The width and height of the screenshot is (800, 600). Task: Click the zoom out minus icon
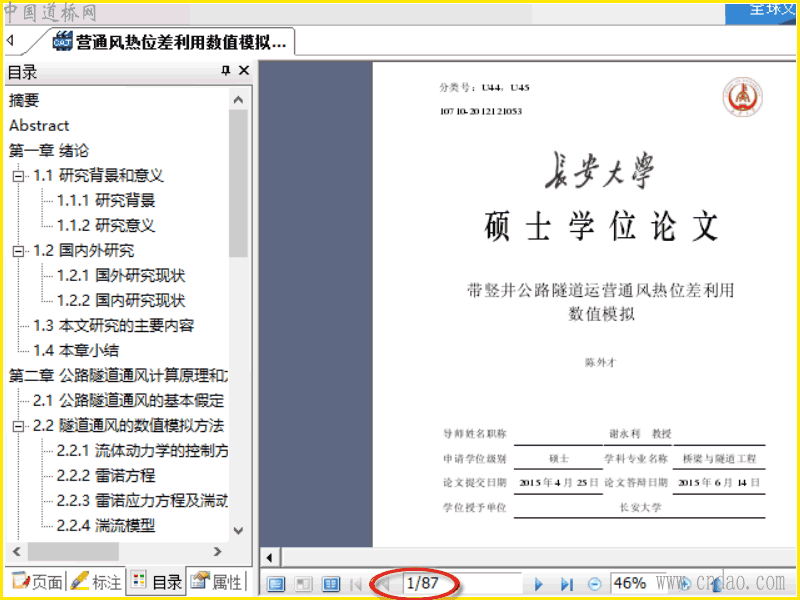pos(594,584)
